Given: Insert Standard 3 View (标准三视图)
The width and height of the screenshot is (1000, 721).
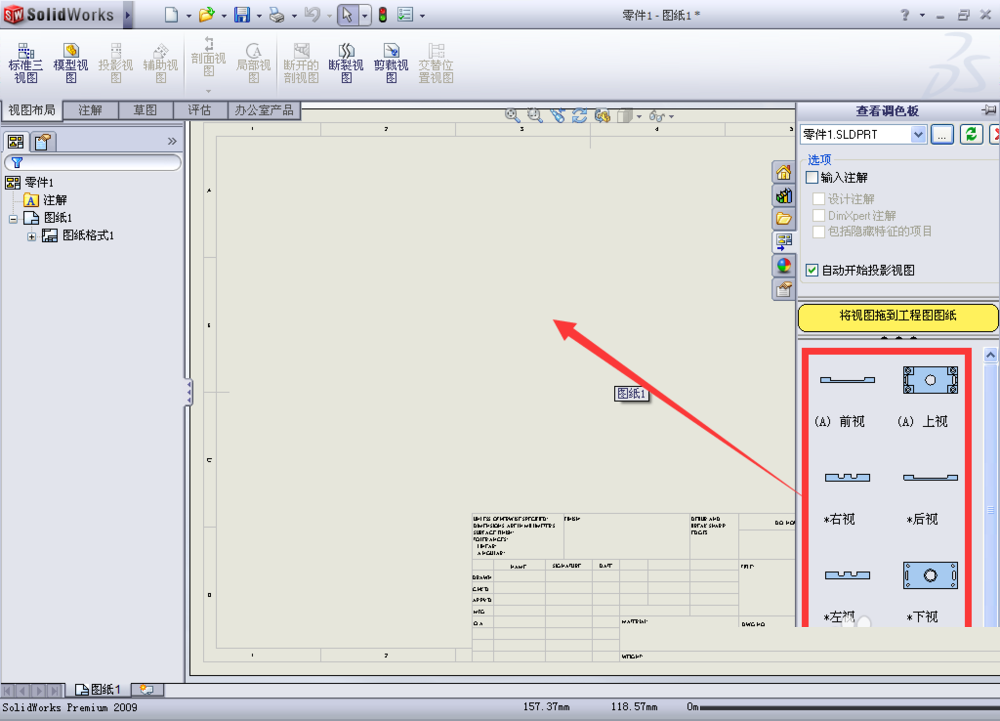Looking at the screenshot, I should pos(26,63).
